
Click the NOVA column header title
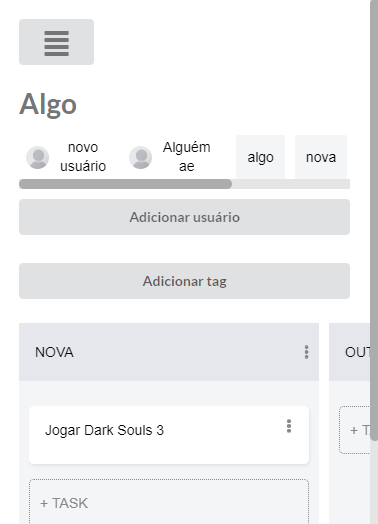coord(54,352)
